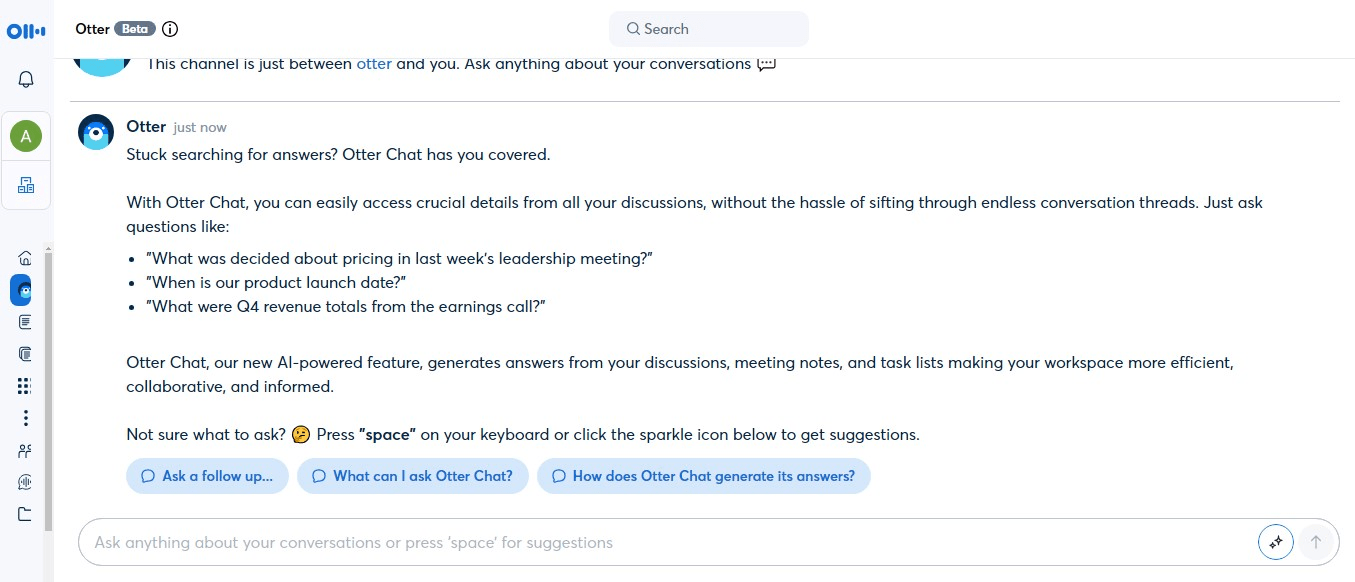Open 'How does Otter Chat generate its answers?'
1355x582 pixels.
(704, 476)
